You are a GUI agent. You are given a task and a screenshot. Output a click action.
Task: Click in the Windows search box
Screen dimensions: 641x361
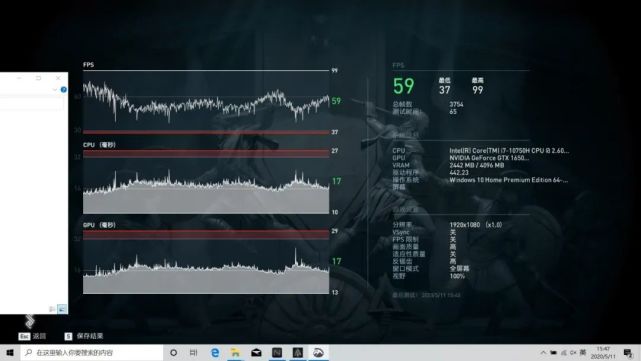coord(92,352)
